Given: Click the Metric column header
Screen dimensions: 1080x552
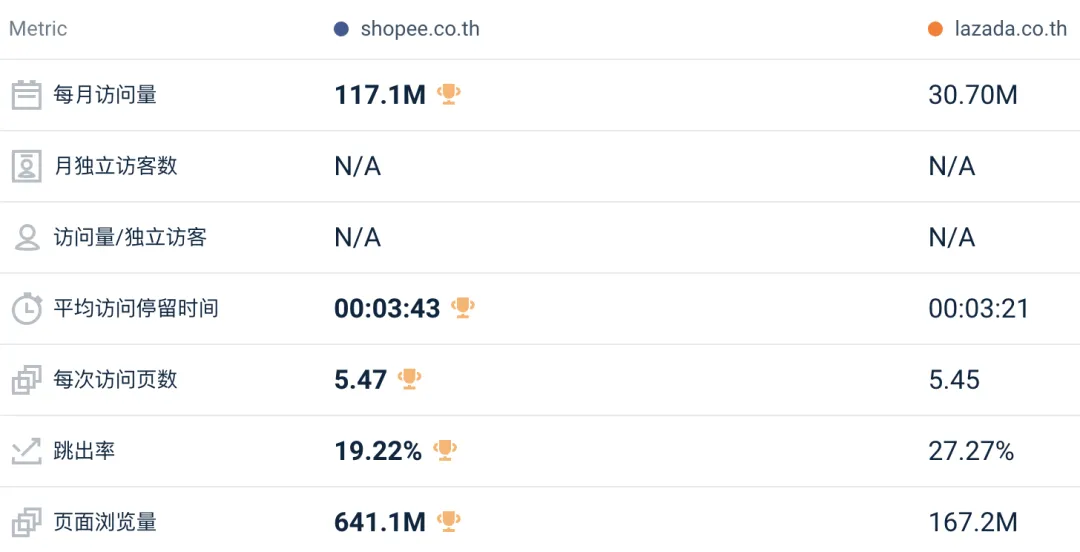Looking at the screenshot, I should click(x=38, y=29).
